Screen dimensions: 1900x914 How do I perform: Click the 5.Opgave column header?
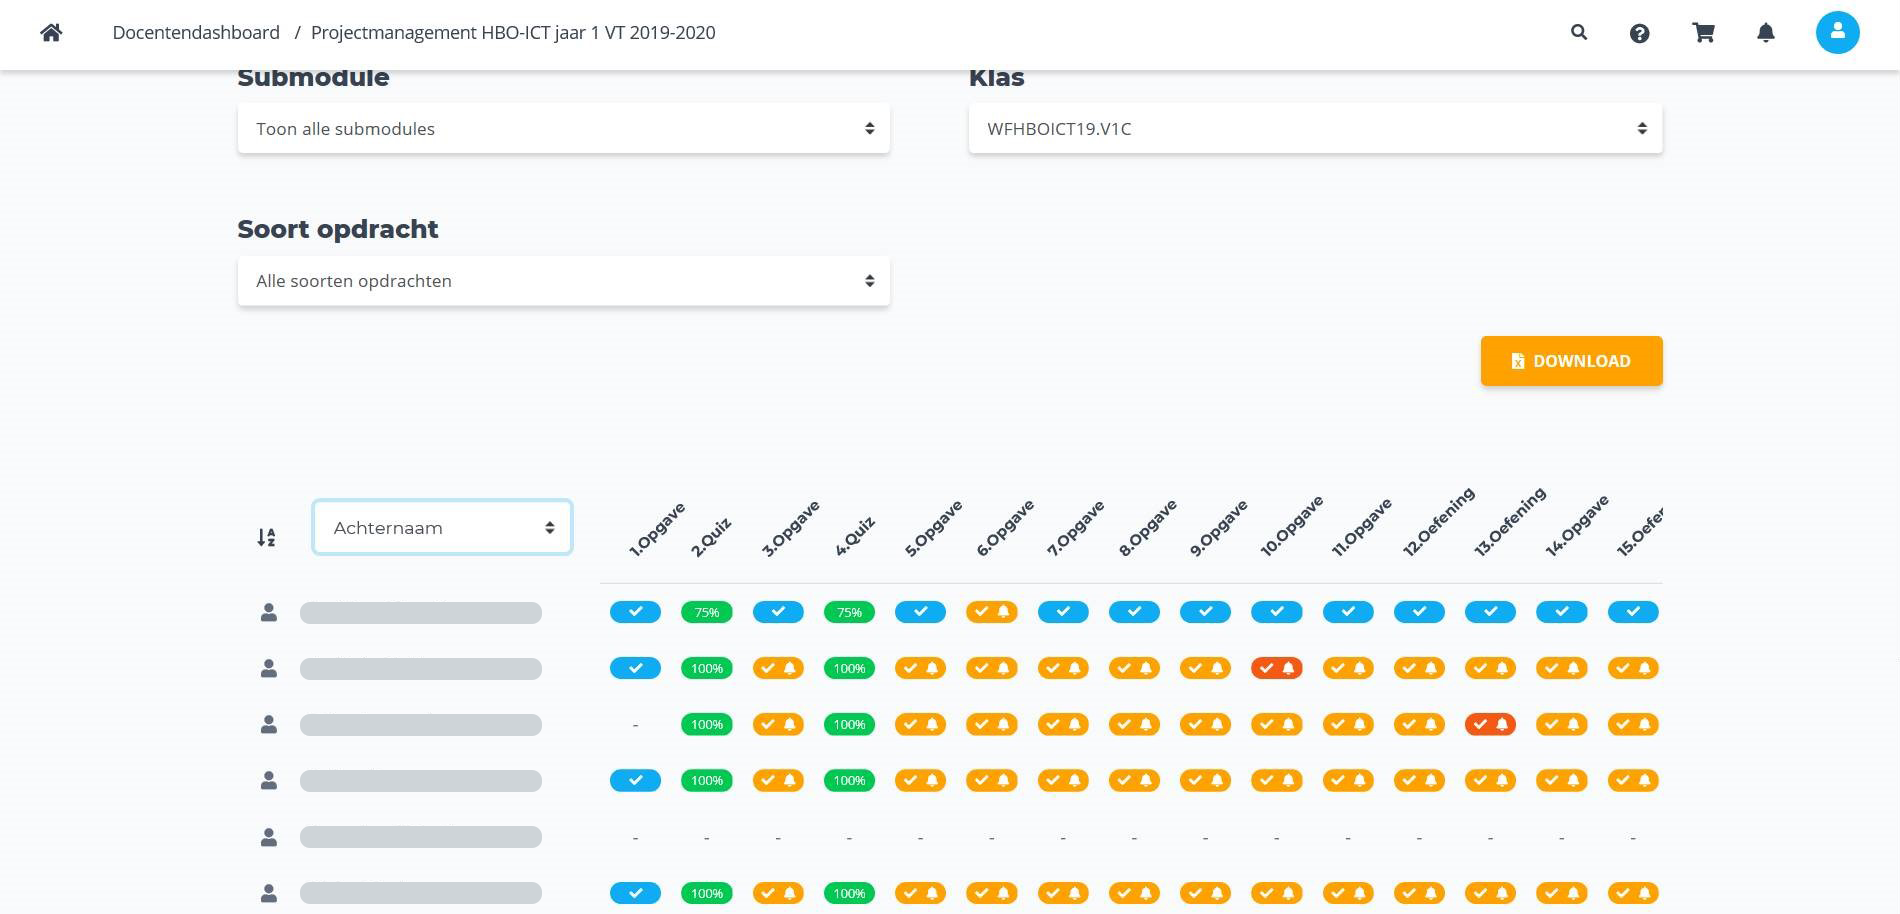(x=934, y=529)
